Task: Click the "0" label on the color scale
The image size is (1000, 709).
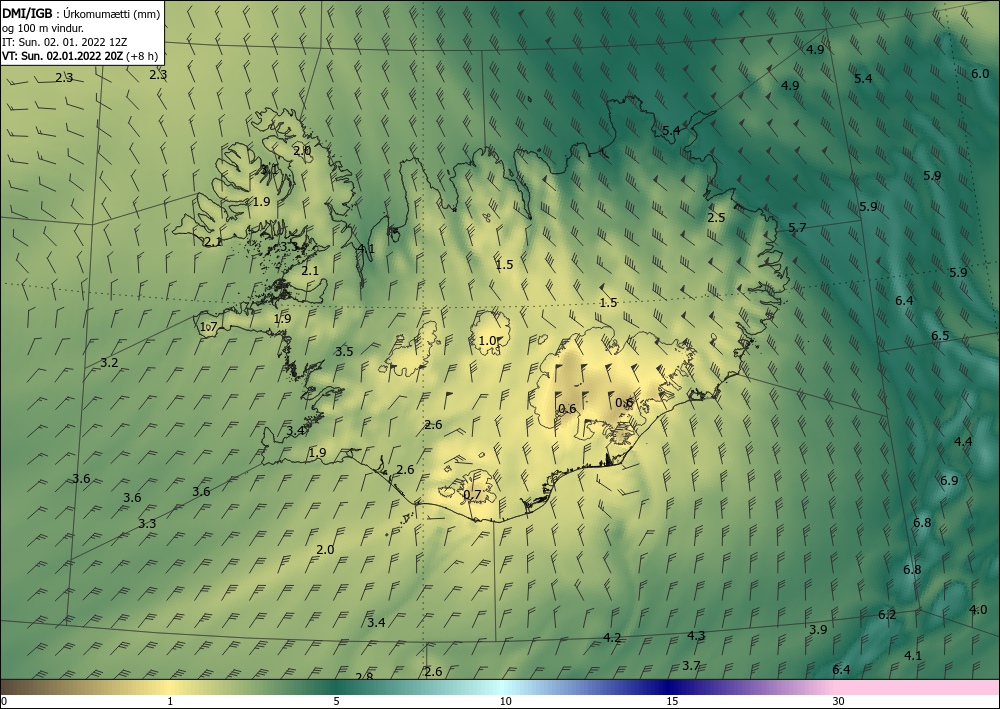Action: click(x=4, y=702)
